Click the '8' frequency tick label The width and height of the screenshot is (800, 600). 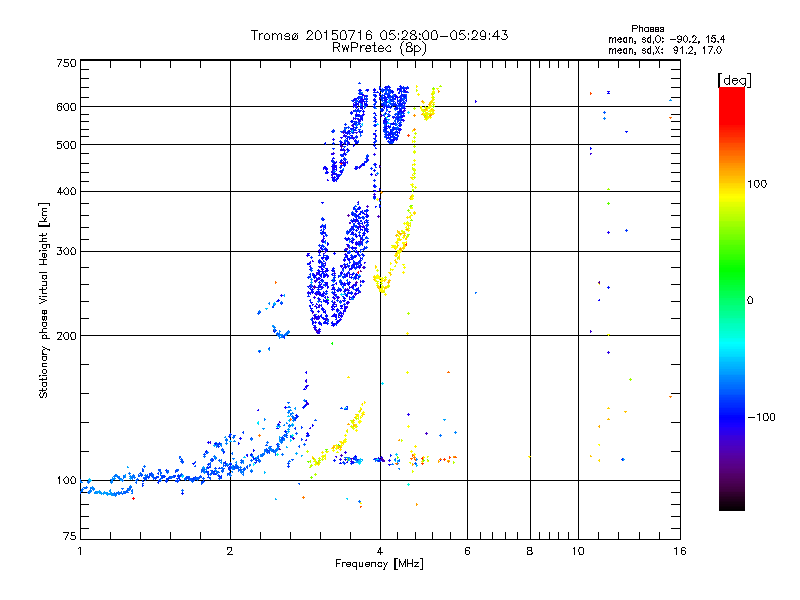point(530,551)
